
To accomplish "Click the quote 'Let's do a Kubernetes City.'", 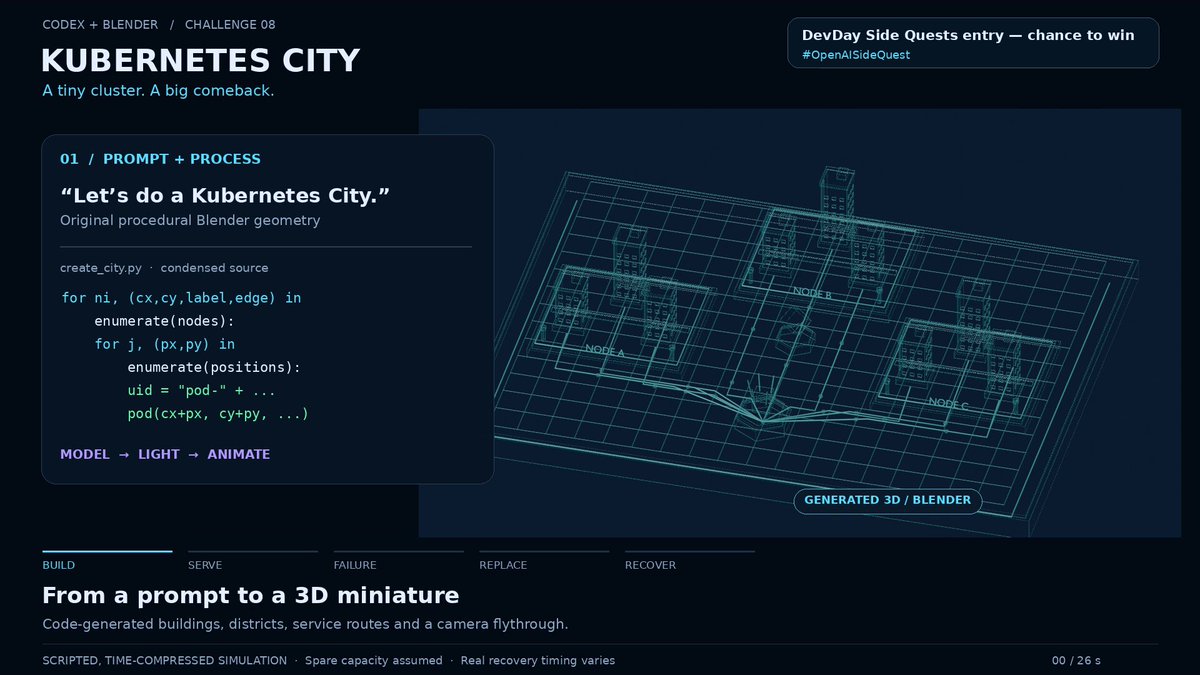I will 224,195.
